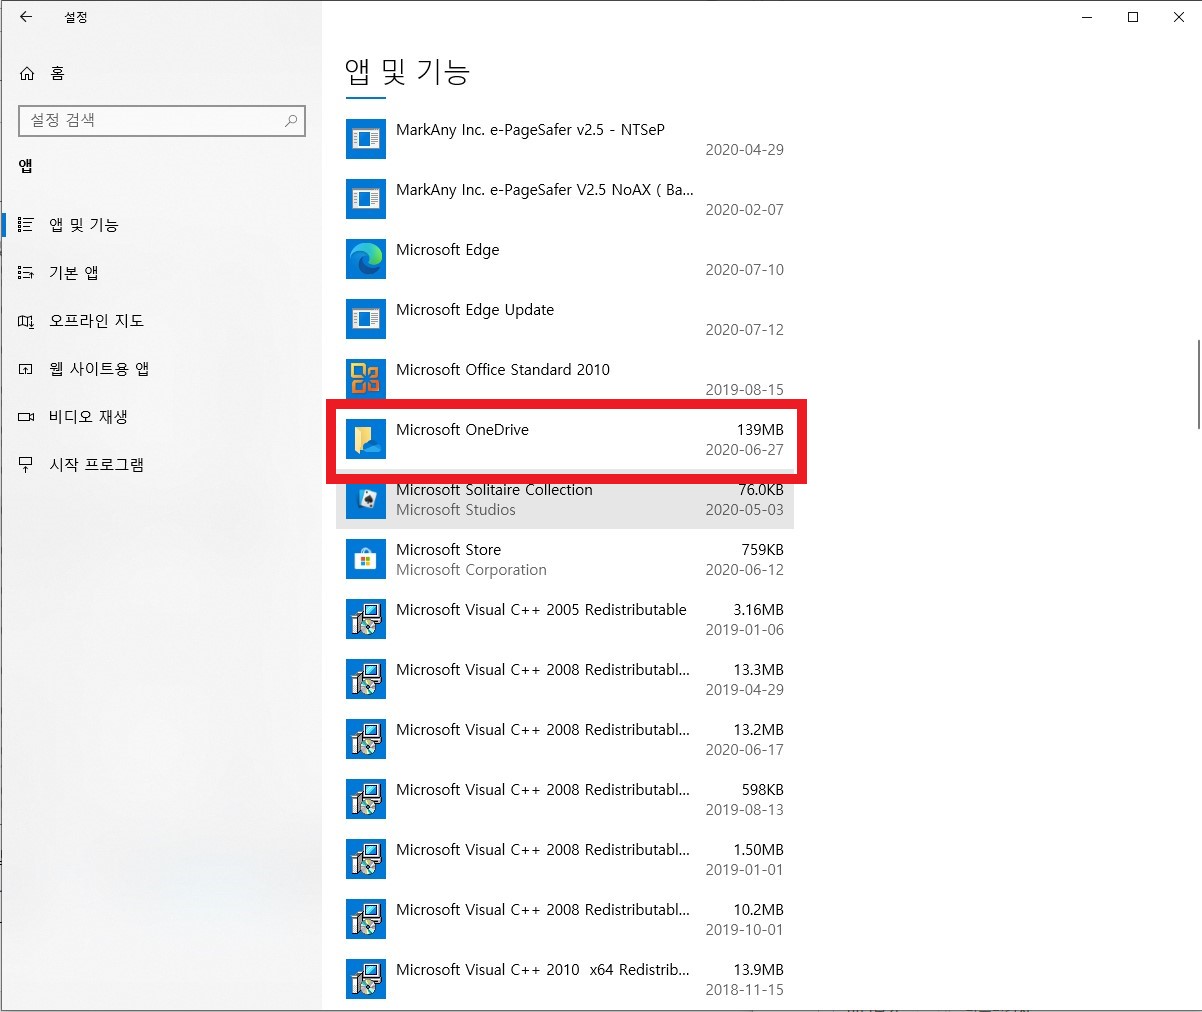The width and height of the screenshot is (1202, 1012).
Task: Select the Microsoft Store entry name
Action: [x=448, y=550]
